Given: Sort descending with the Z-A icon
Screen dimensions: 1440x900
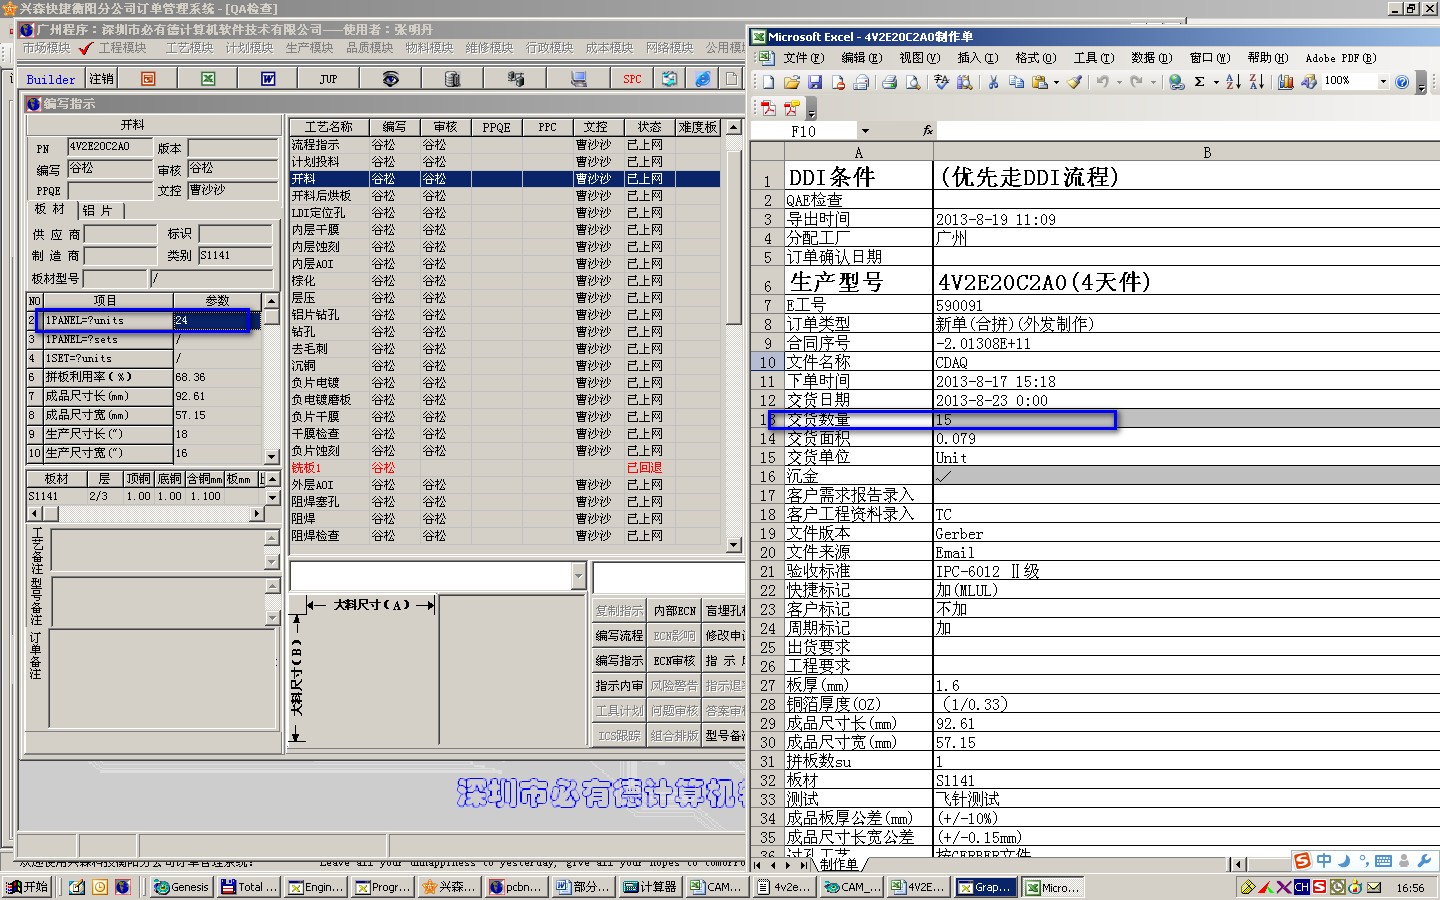Looking at the screenshot, I should pos(1256,82).
